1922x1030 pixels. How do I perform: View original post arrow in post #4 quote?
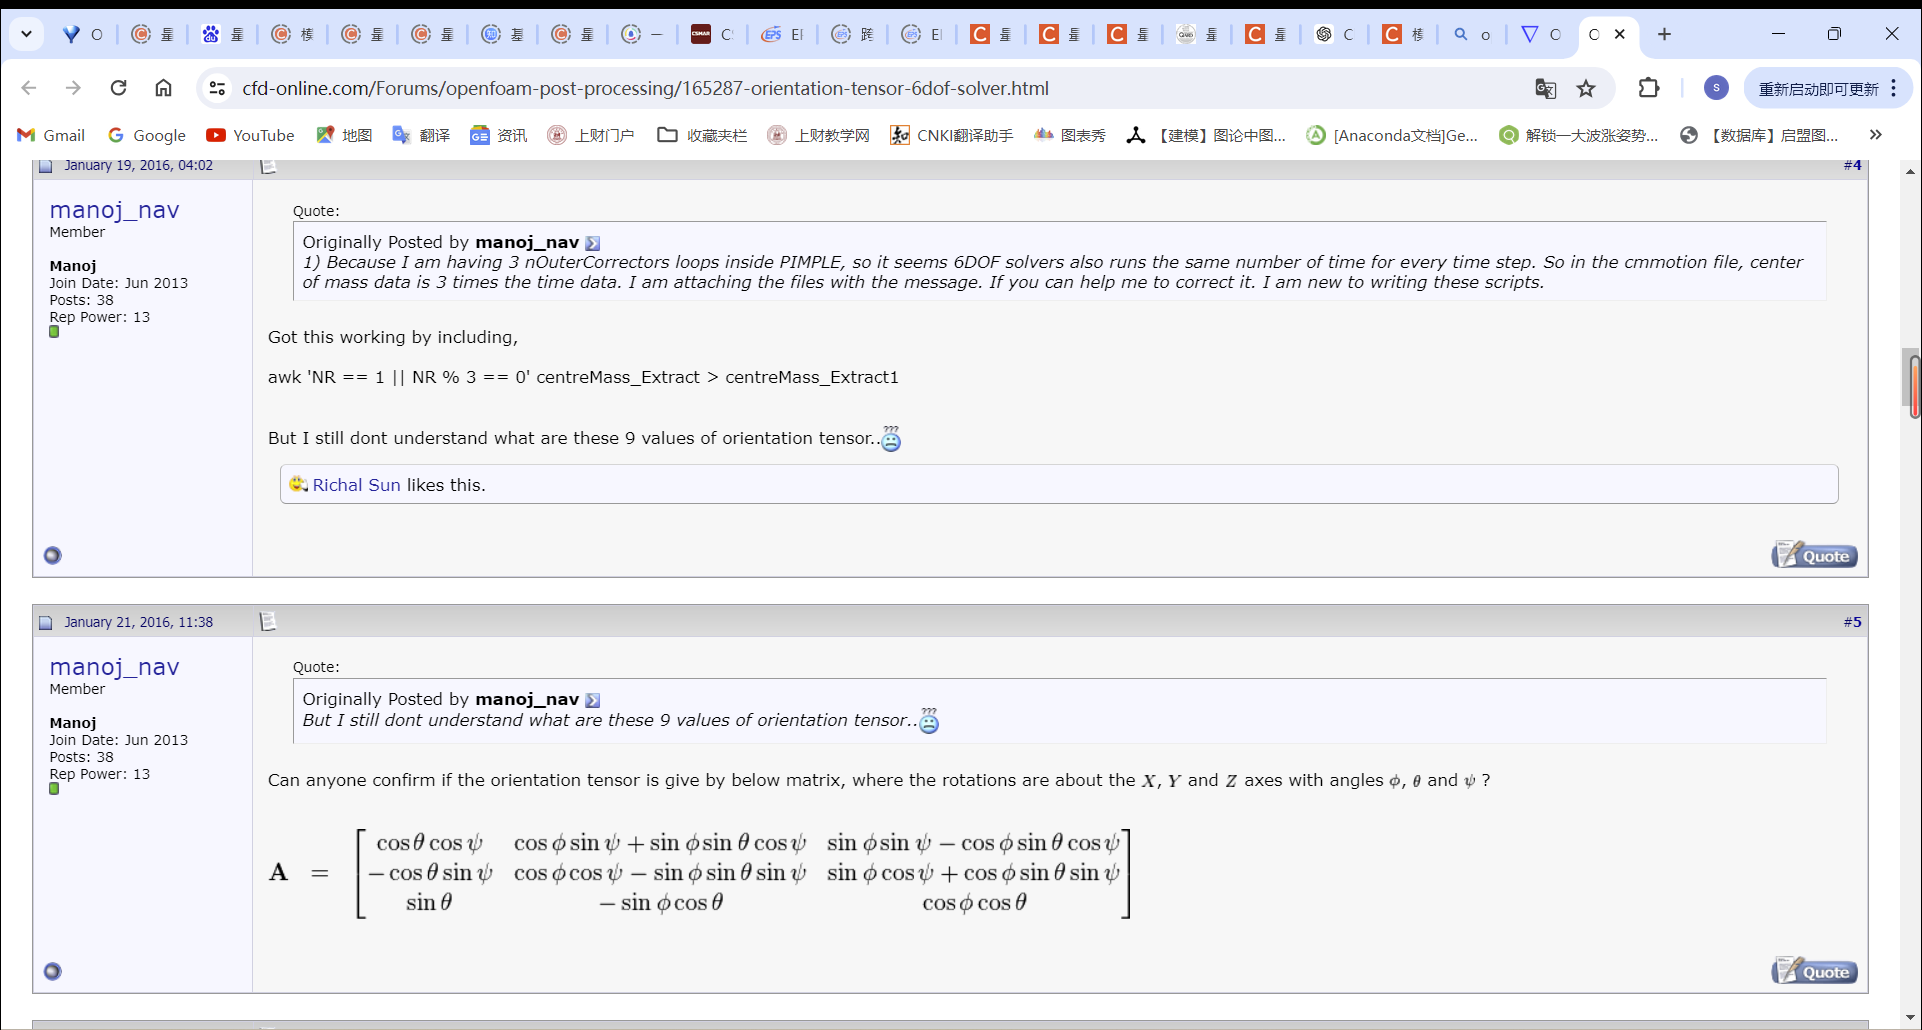pos(593,243)
